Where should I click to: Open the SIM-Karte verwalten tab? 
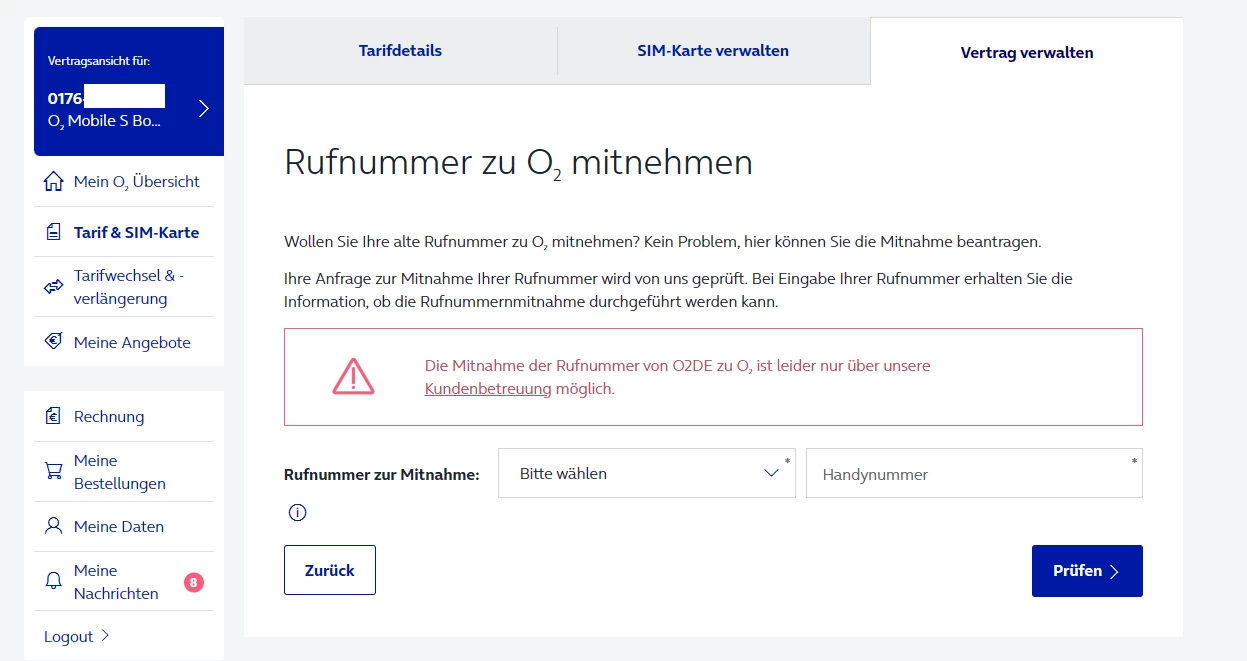(713, 51)
